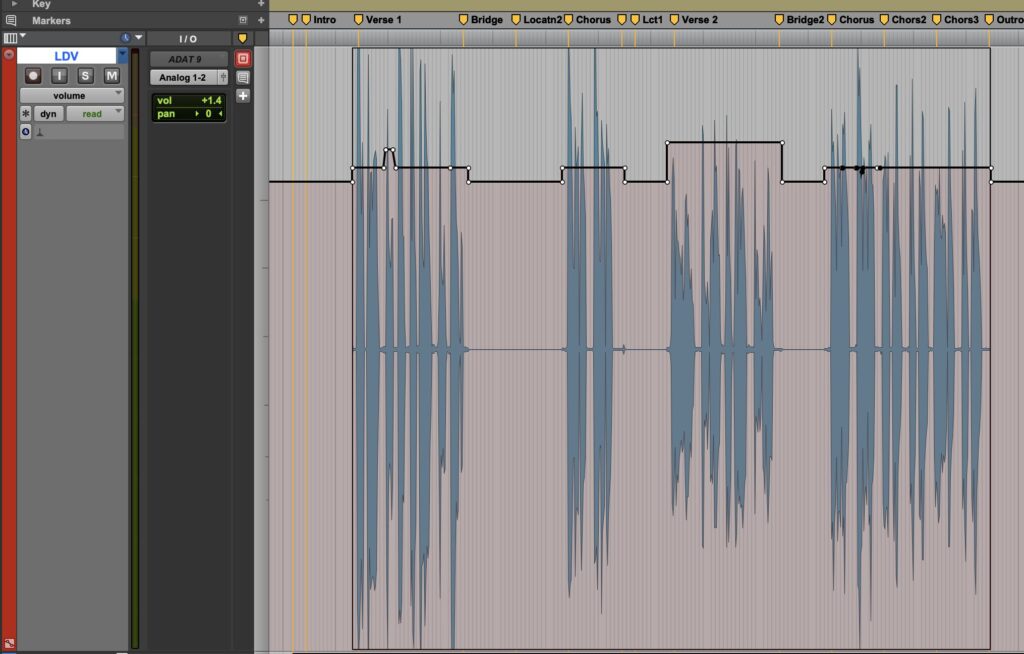Record-enable the LDV track
1024x654 pixels.
click(33, 76)
